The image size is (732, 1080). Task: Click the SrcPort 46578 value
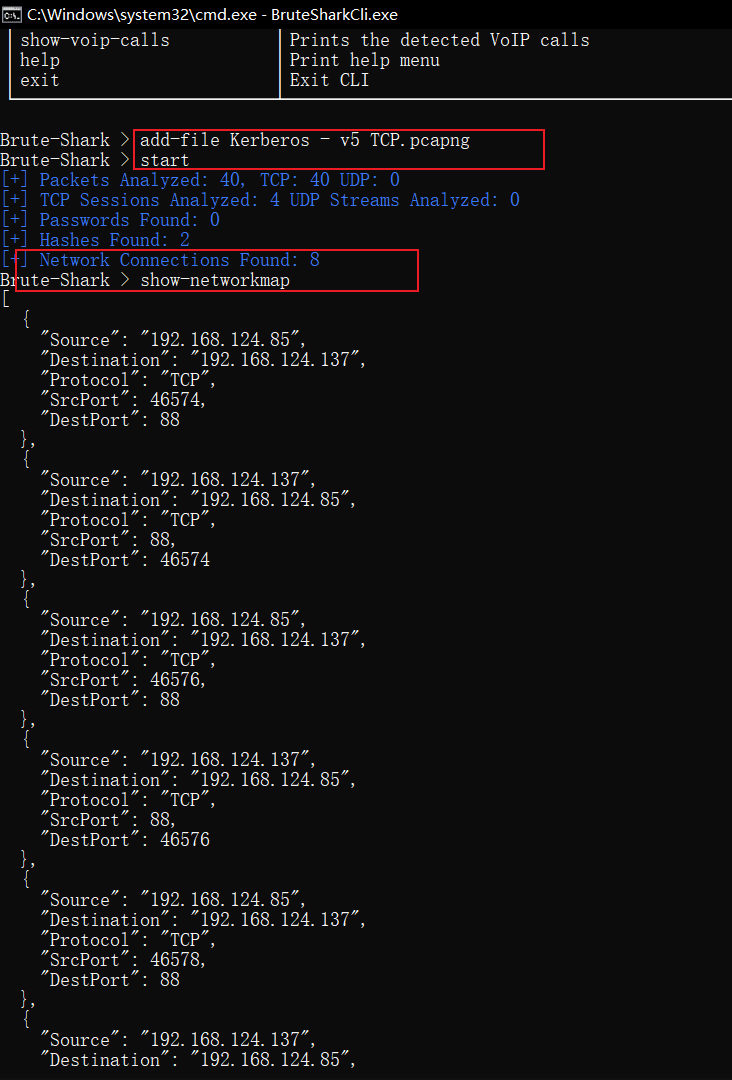[x=178, y=959]
